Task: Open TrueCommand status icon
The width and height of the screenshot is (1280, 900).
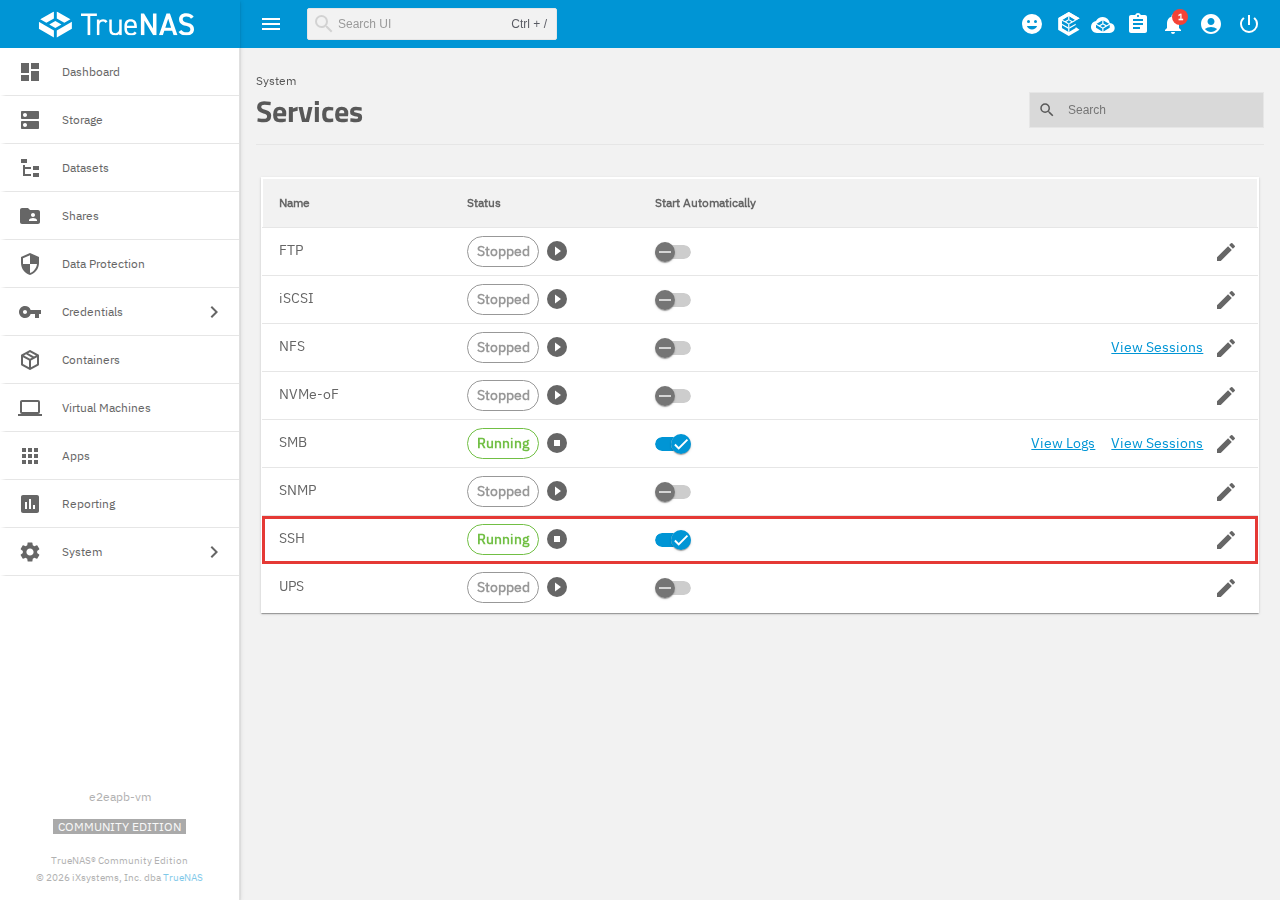Action: coord(1068,24)
